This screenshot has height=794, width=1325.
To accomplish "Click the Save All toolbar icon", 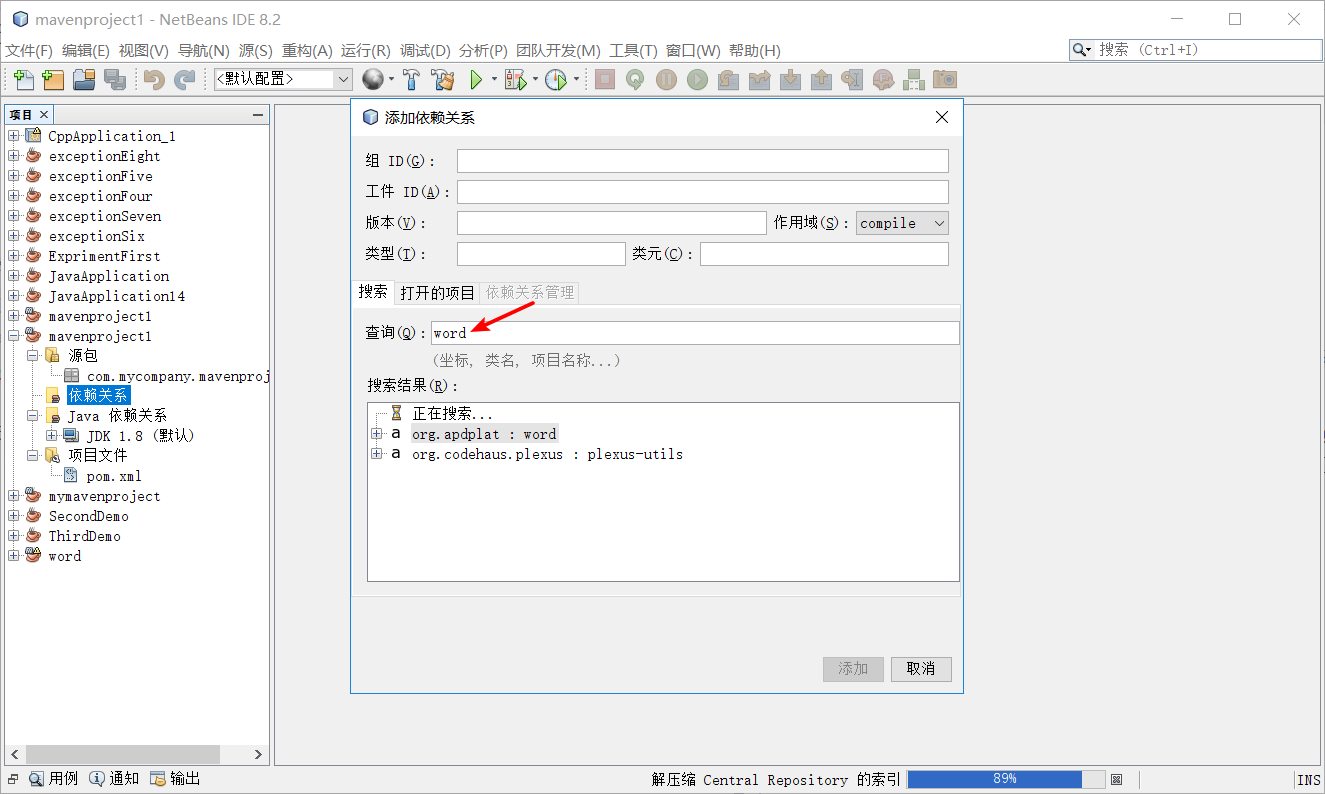I will (x=114, y=80).
